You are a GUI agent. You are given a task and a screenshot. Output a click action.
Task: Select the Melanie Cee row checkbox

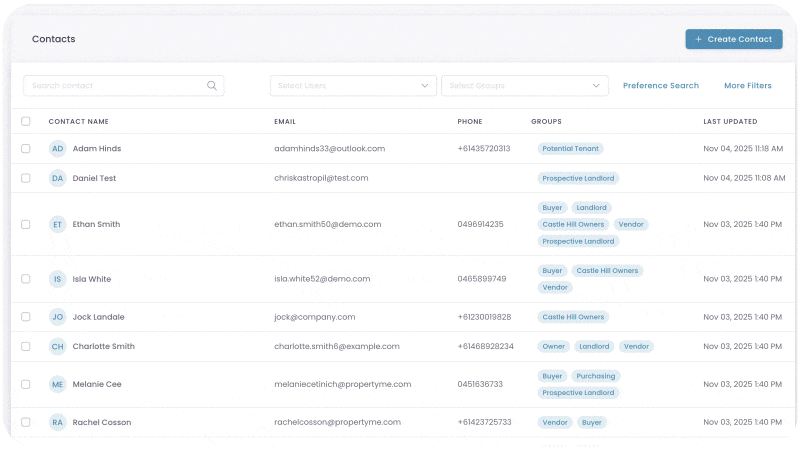tap(26, 384)
